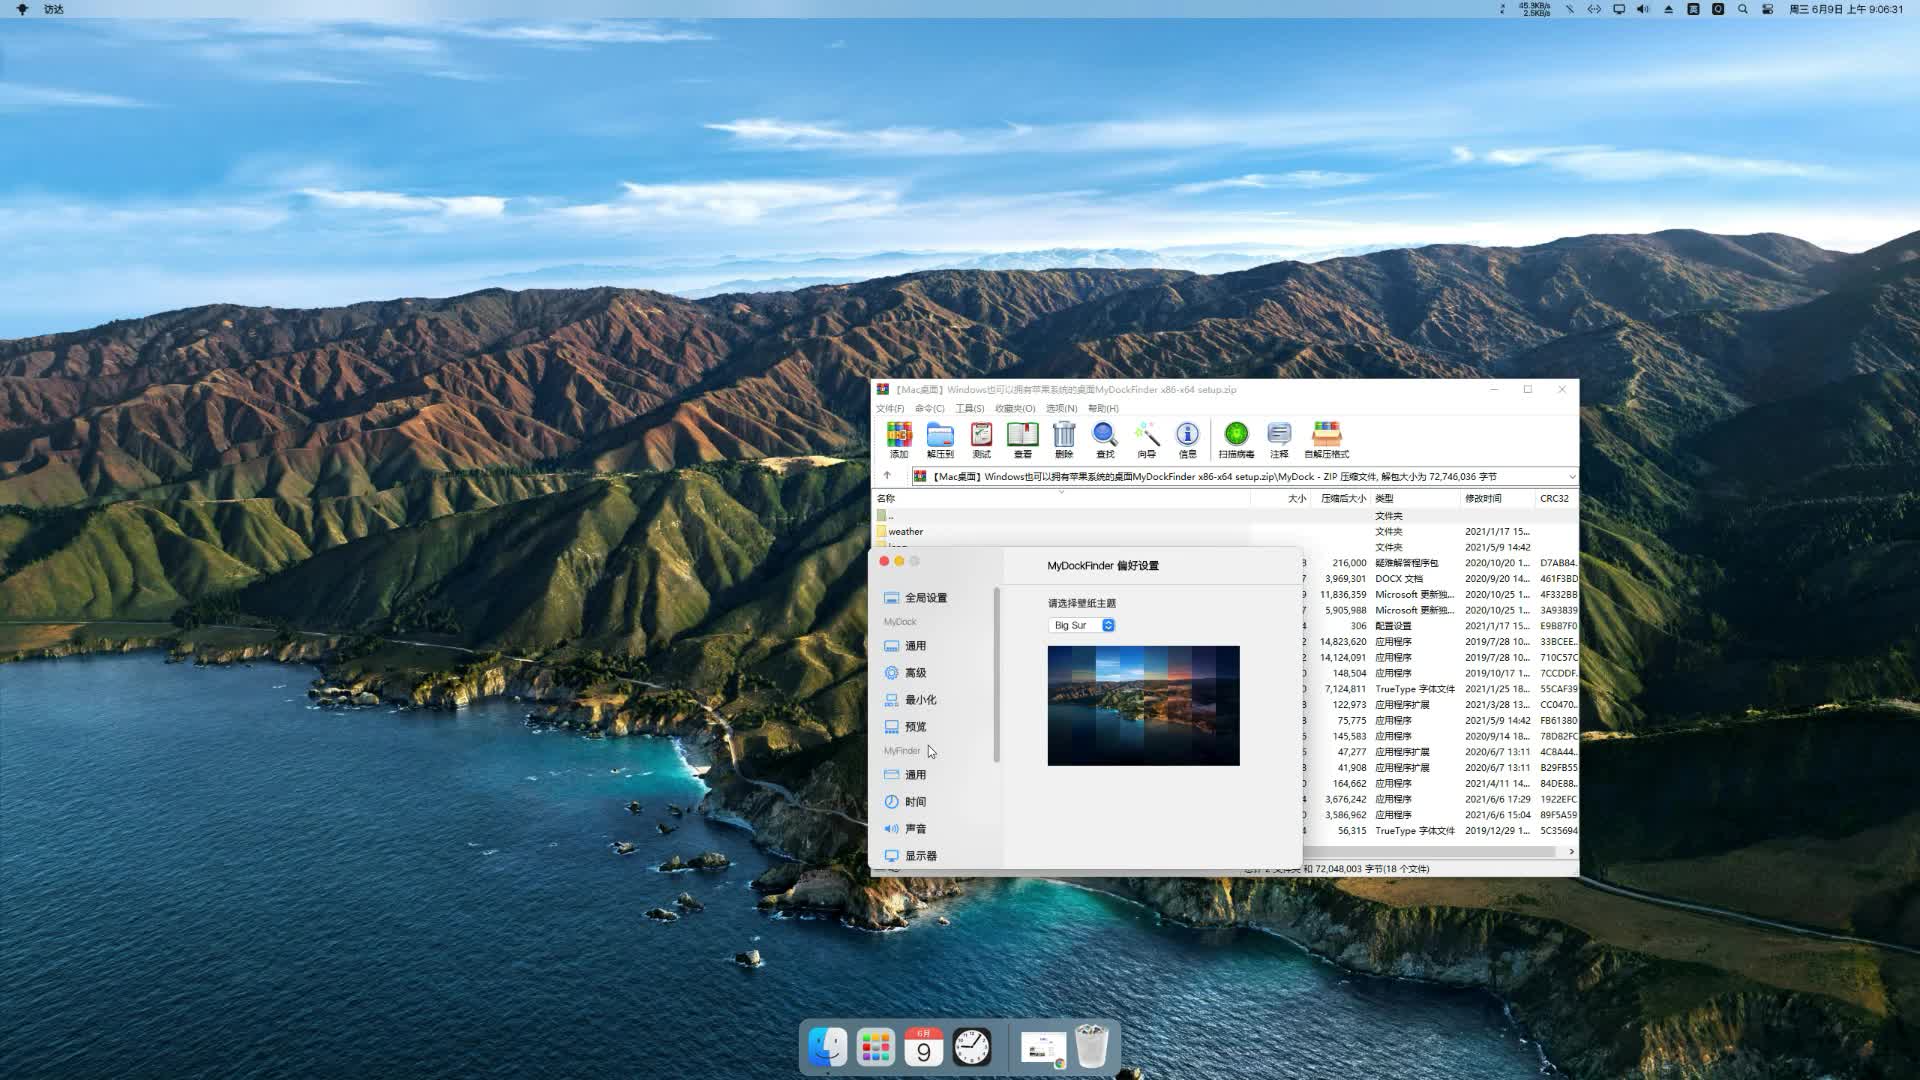This screenshot has height=1080, width=1920.
Task: Click the display monitor icon in menu bar
Action: tap(1619, 9)
